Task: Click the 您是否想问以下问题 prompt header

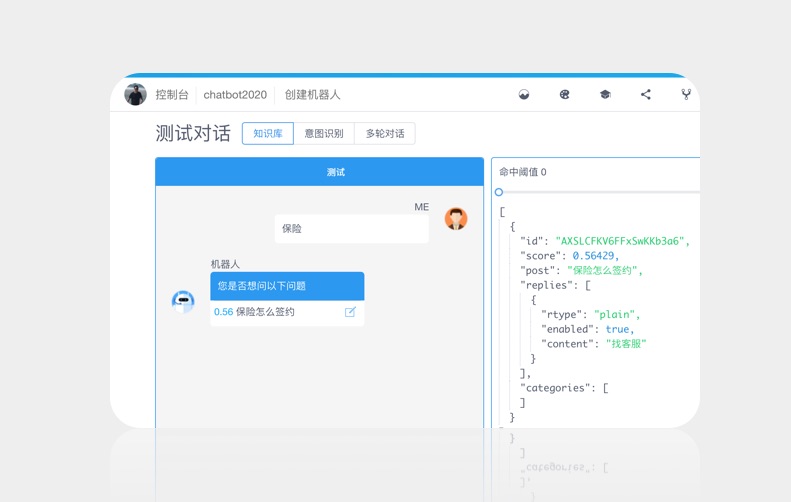Action: click(287, 286)
